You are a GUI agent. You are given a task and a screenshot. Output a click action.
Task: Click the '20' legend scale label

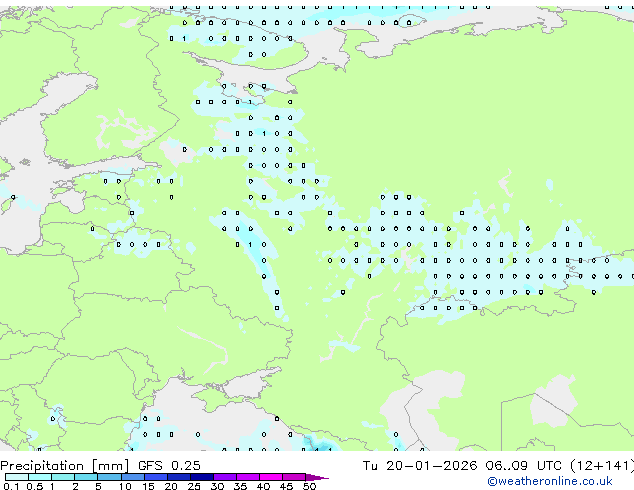[x=171, y=486]
